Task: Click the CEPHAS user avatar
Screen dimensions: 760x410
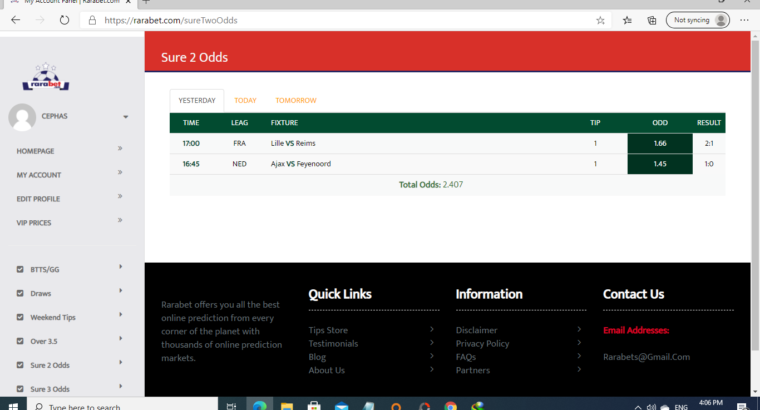Action: tap(22, 117)
